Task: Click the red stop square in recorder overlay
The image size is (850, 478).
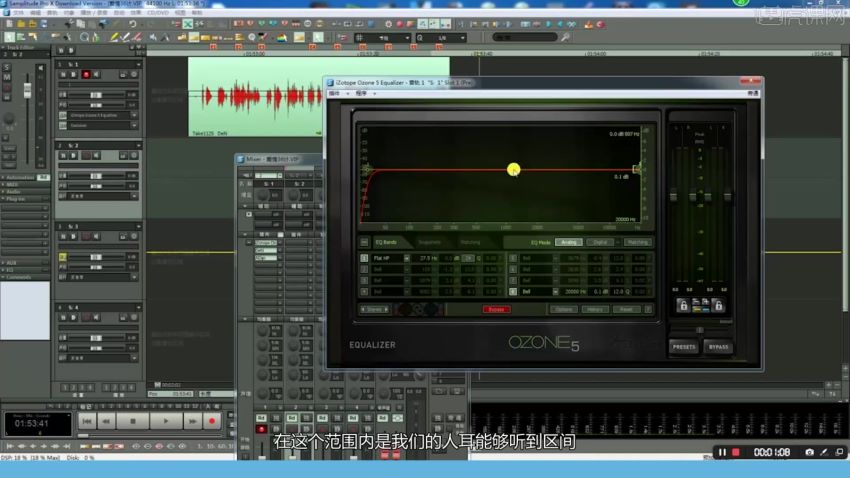Action: 736,452
